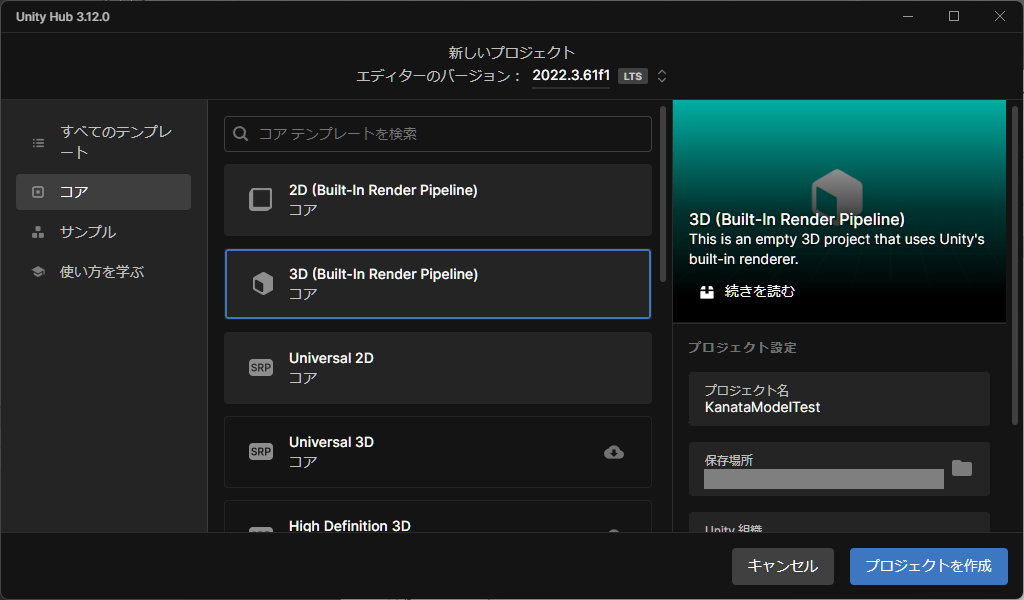Viewport: 1024px width, 600px height.
Task: Close the Unity Hub window
Action: pyautogui.click(x=999, y=16)
